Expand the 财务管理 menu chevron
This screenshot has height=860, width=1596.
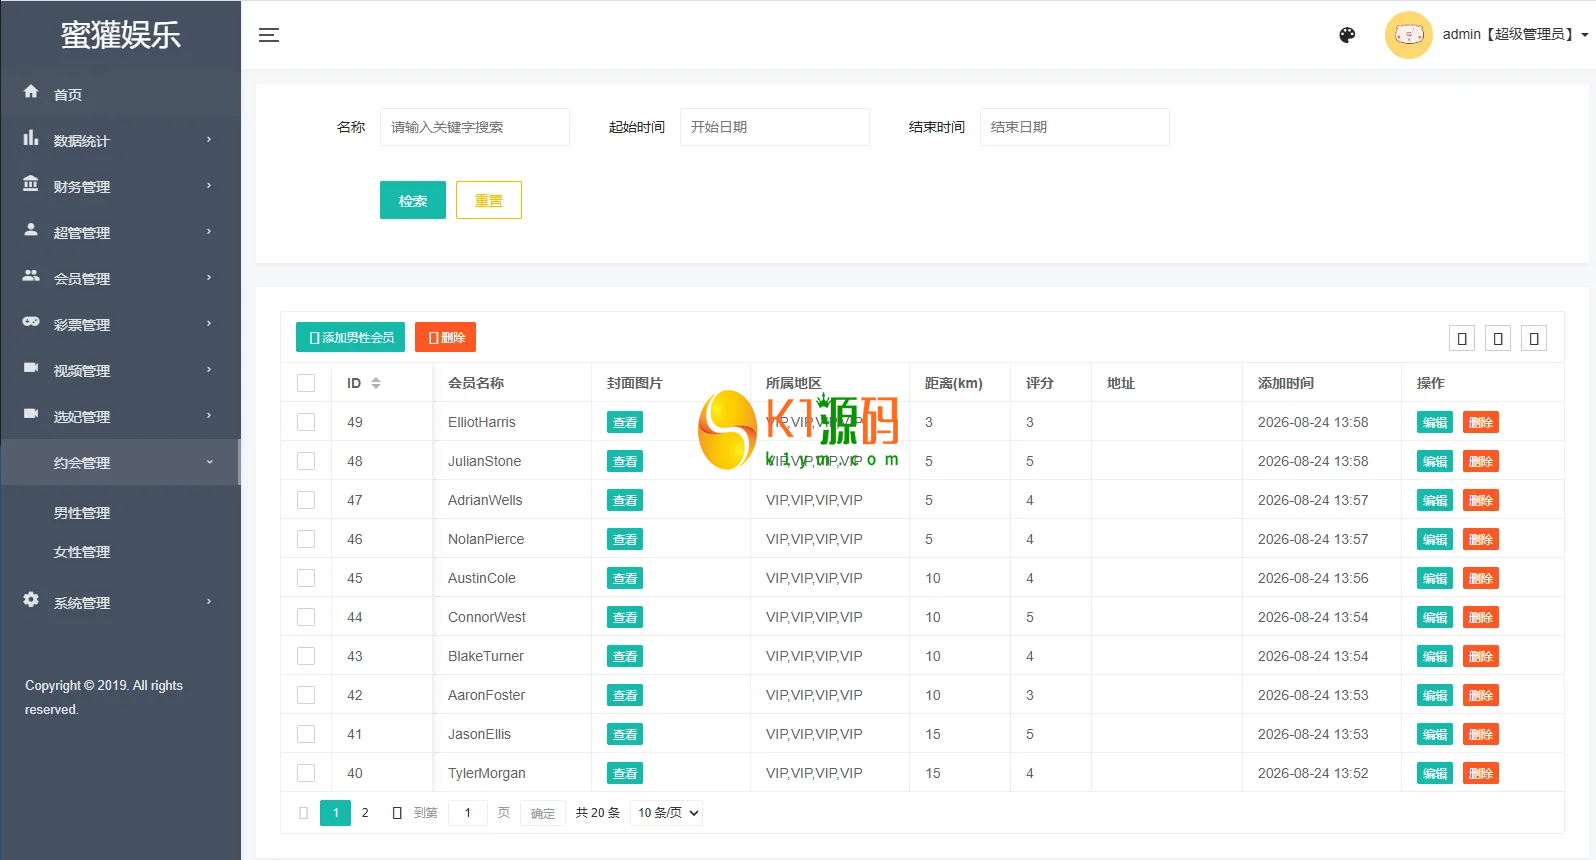[209, 185]
